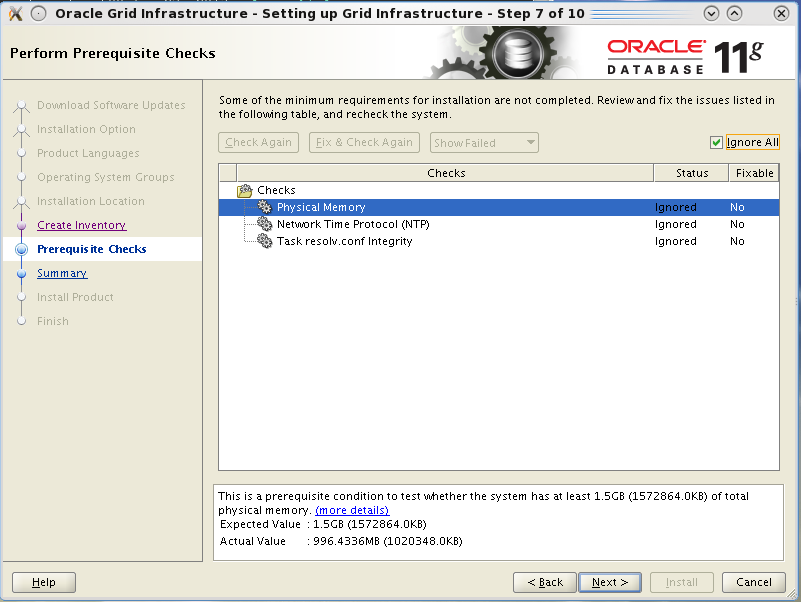Uncheck the Ignore All checkbox
This screenshot has height=602, width=801.
pos(716,142)
